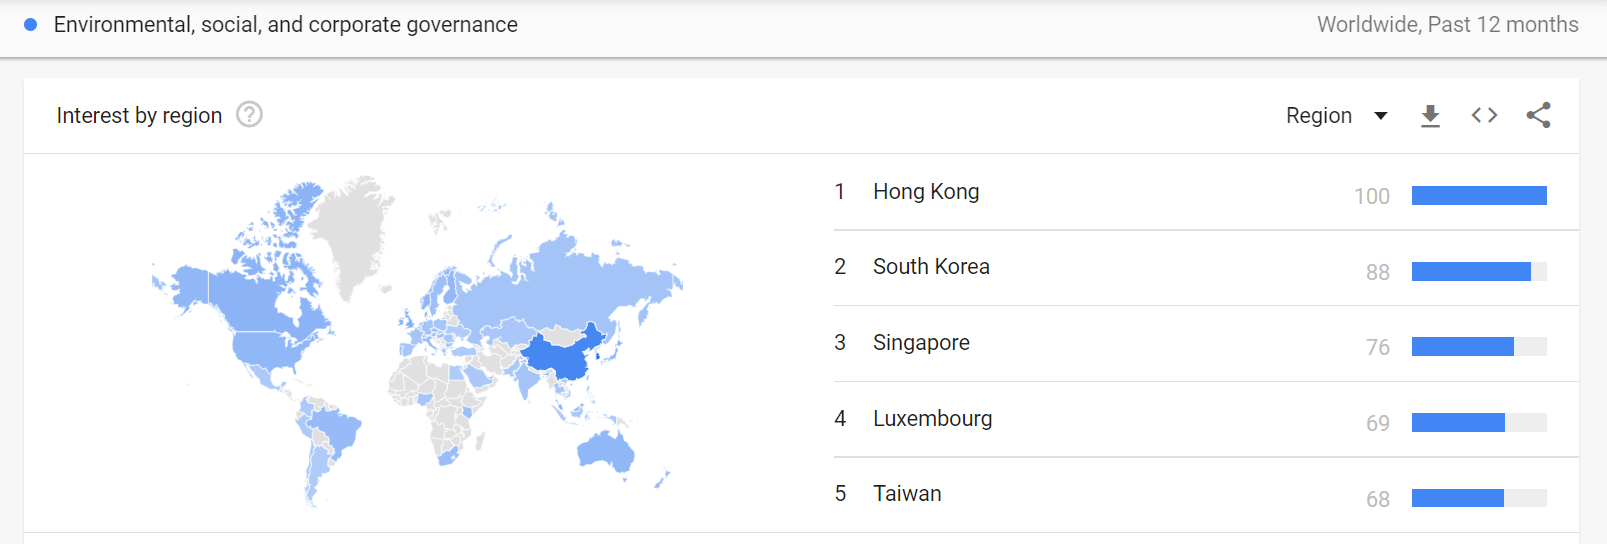This screenshot has width=1607, height=544.
Task: Click the Environmental, social, and corporate governance topic
Action: [x=285, y=25]
